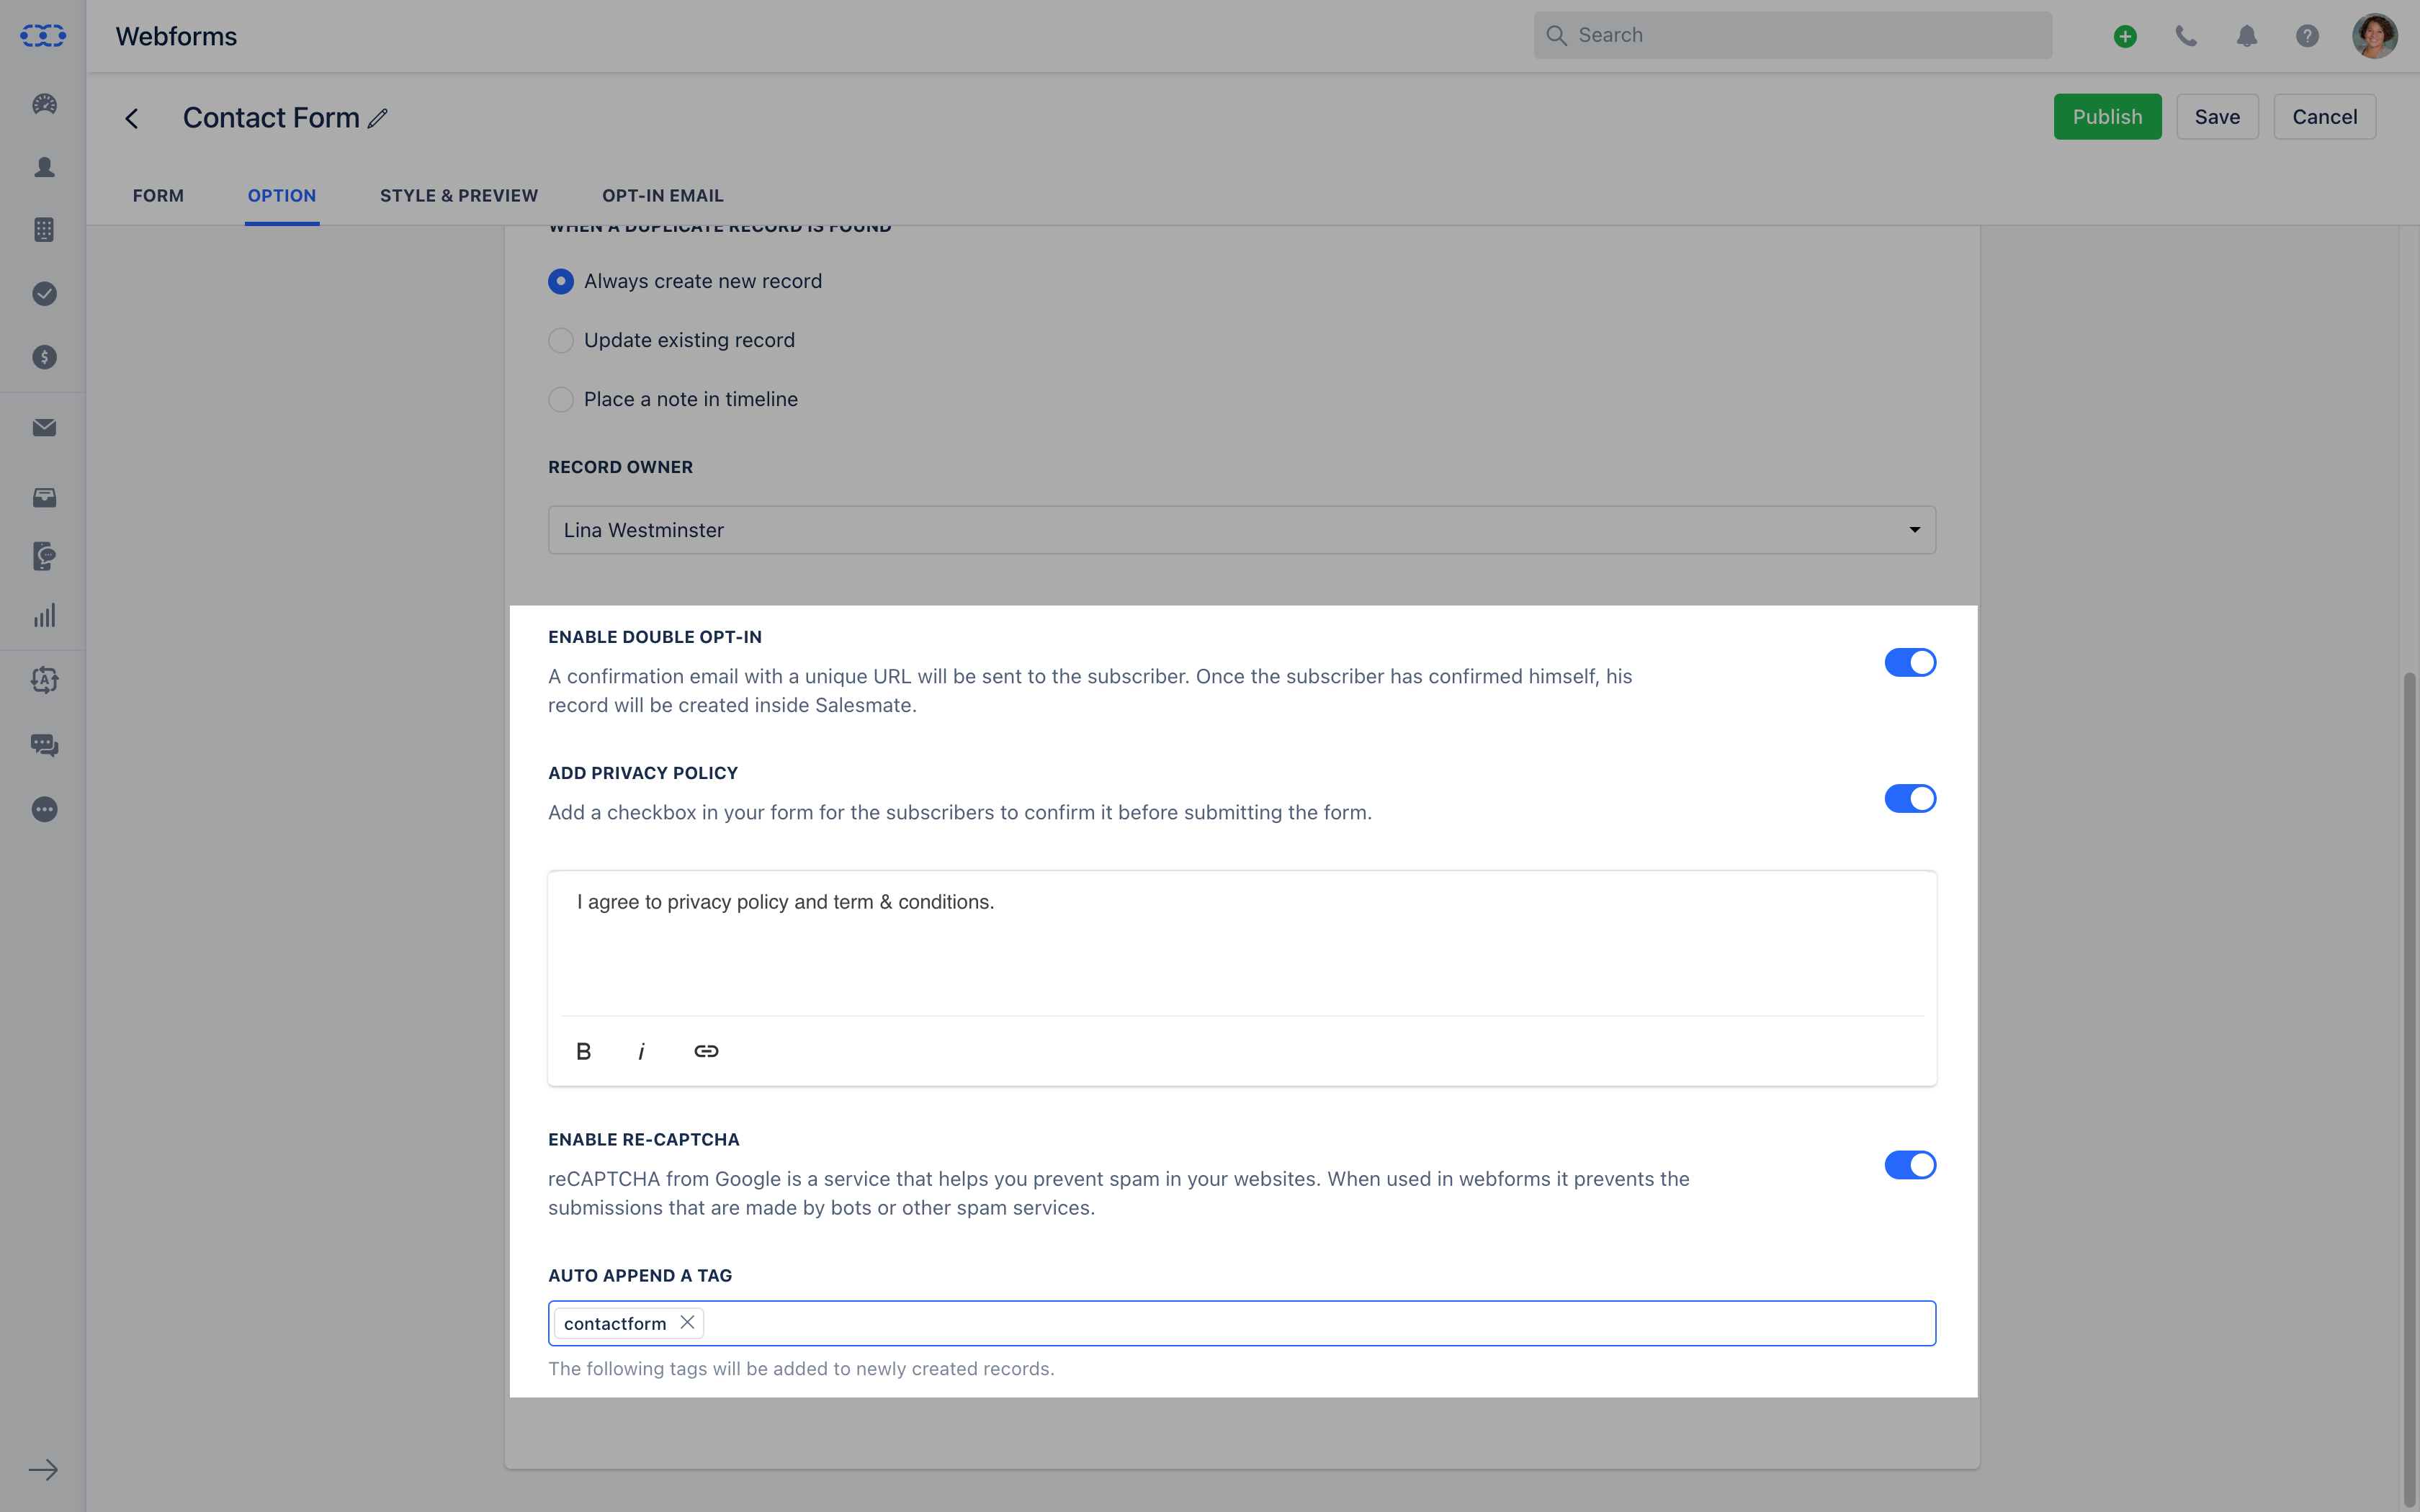2420x1512 pixels.
Task: Open notifications via the bell icon
Action: coord(2246,35)
